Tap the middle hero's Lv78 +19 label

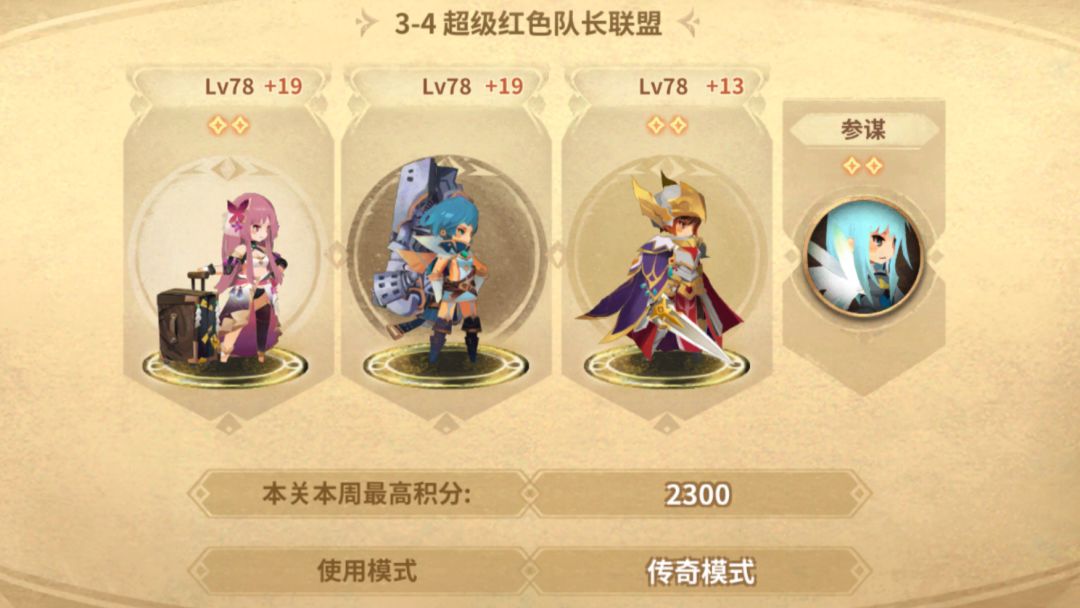(x=472, y=86)
